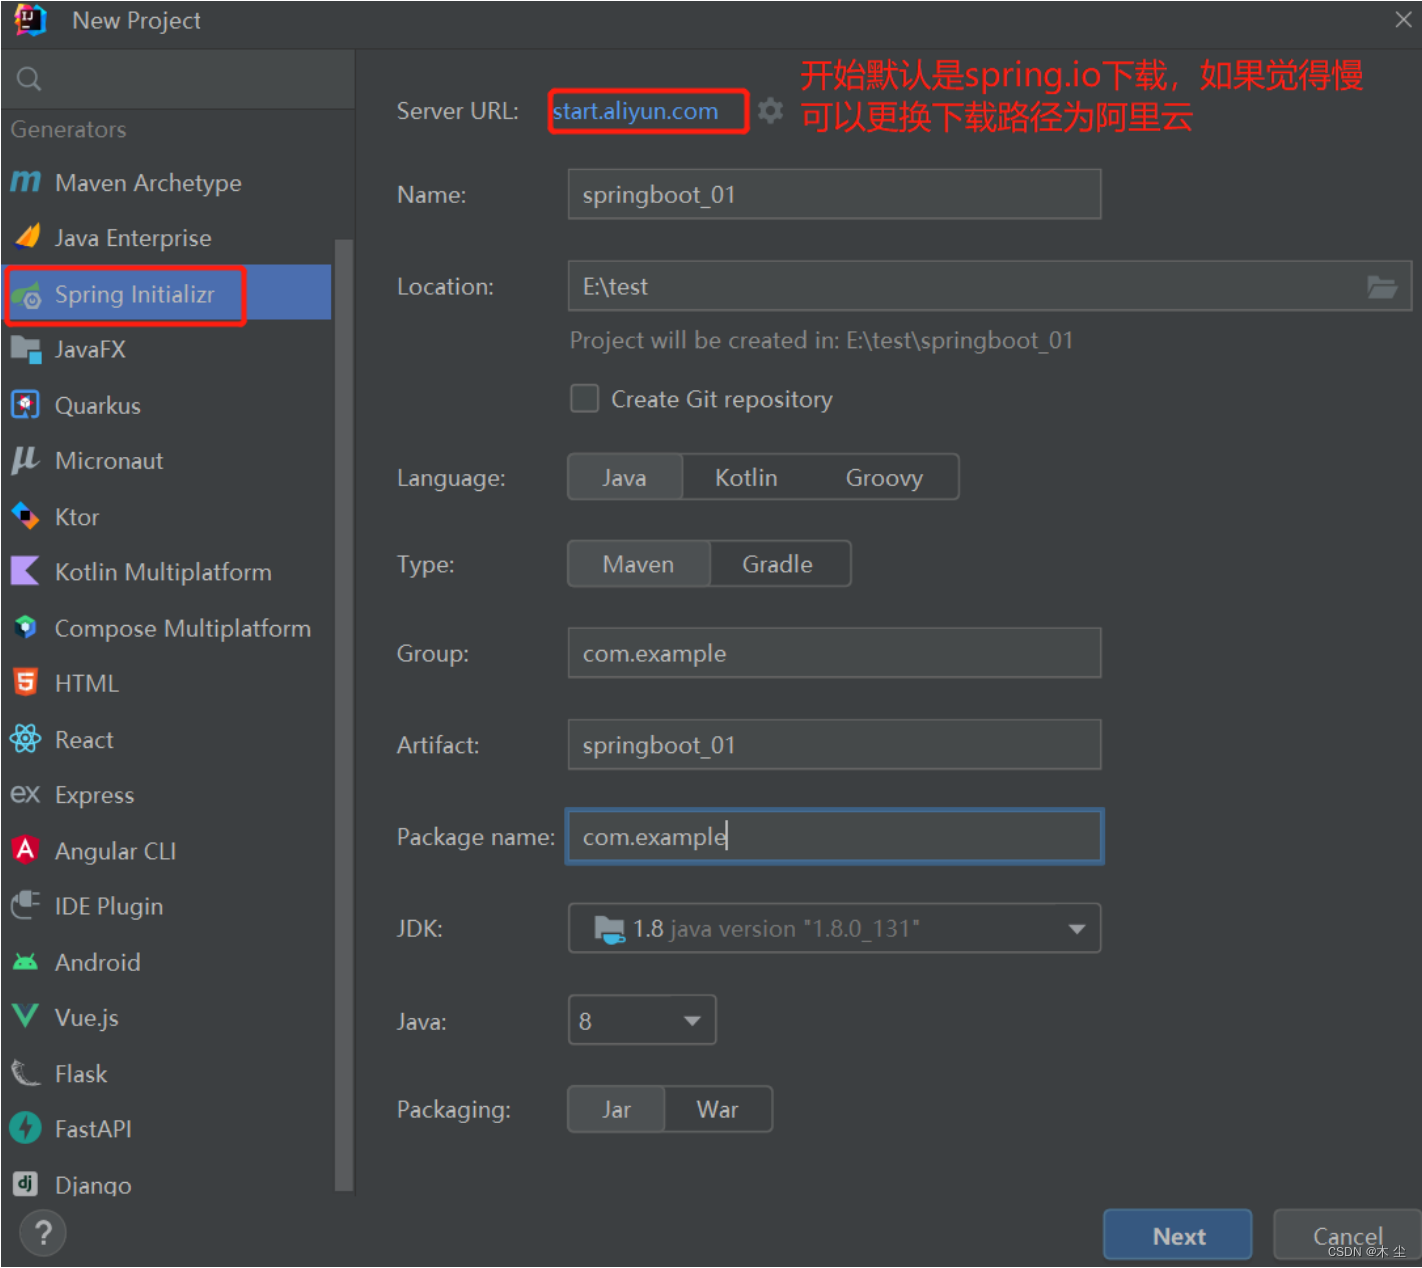
Task: Click the FastAPI lightning icon
Action: pos(25,1128)
